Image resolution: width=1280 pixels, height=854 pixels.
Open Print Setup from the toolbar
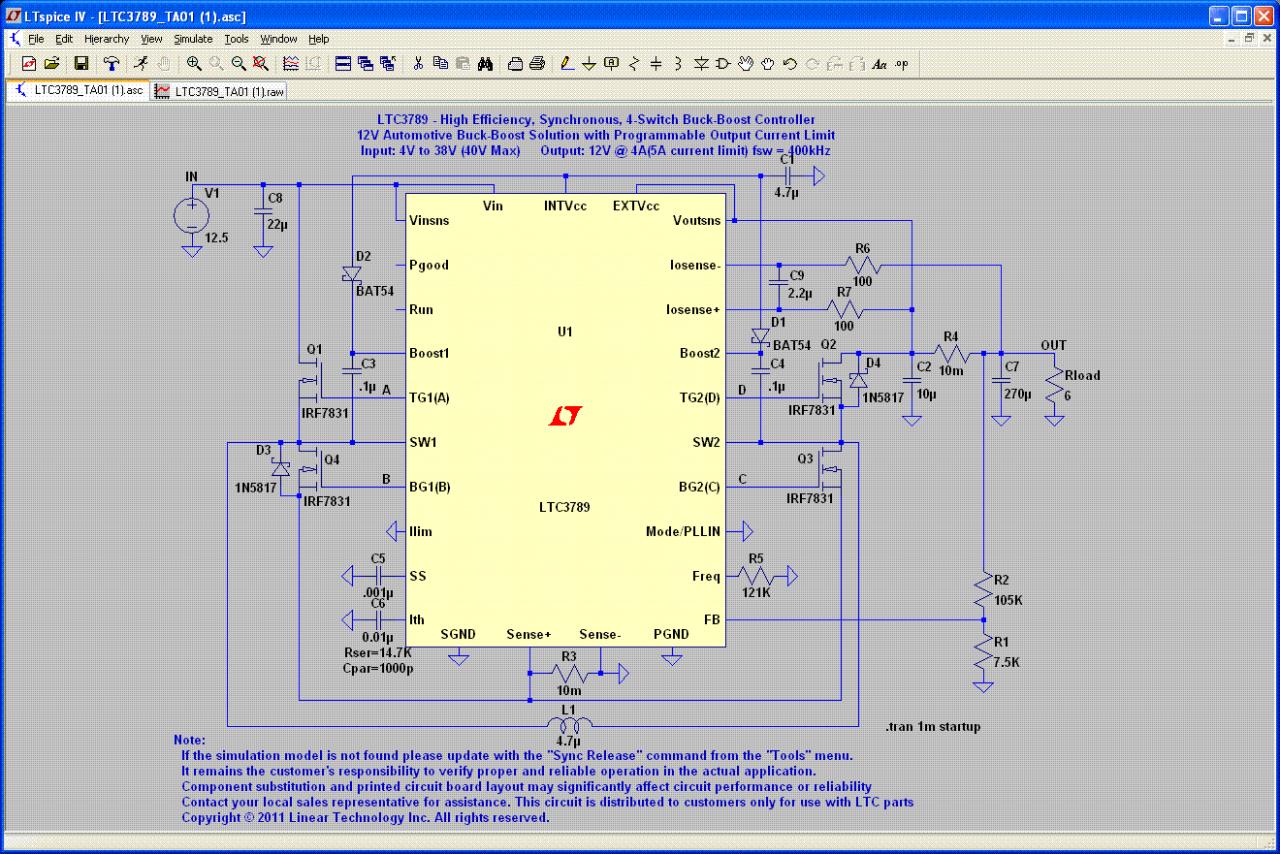click(515, 64)
